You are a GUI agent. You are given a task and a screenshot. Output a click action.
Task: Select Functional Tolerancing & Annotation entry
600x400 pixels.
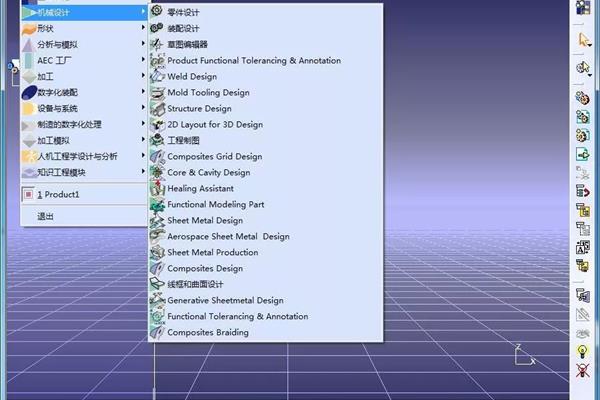pyautogui.click(x=266, y=317)
